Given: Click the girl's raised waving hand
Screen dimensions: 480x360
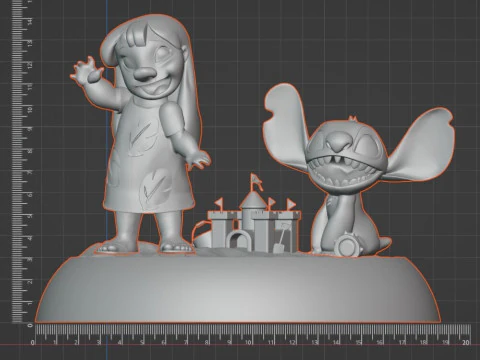Looking at the screenshot, I should pos(87,72).
